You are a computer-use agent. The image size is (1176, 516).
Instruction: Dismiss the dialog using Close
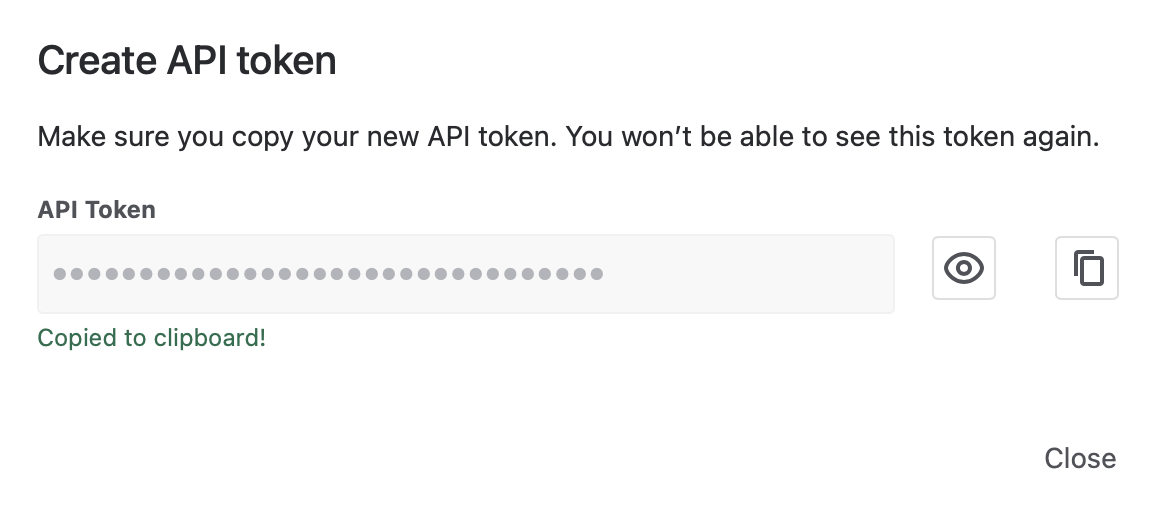click(1080, 458)
